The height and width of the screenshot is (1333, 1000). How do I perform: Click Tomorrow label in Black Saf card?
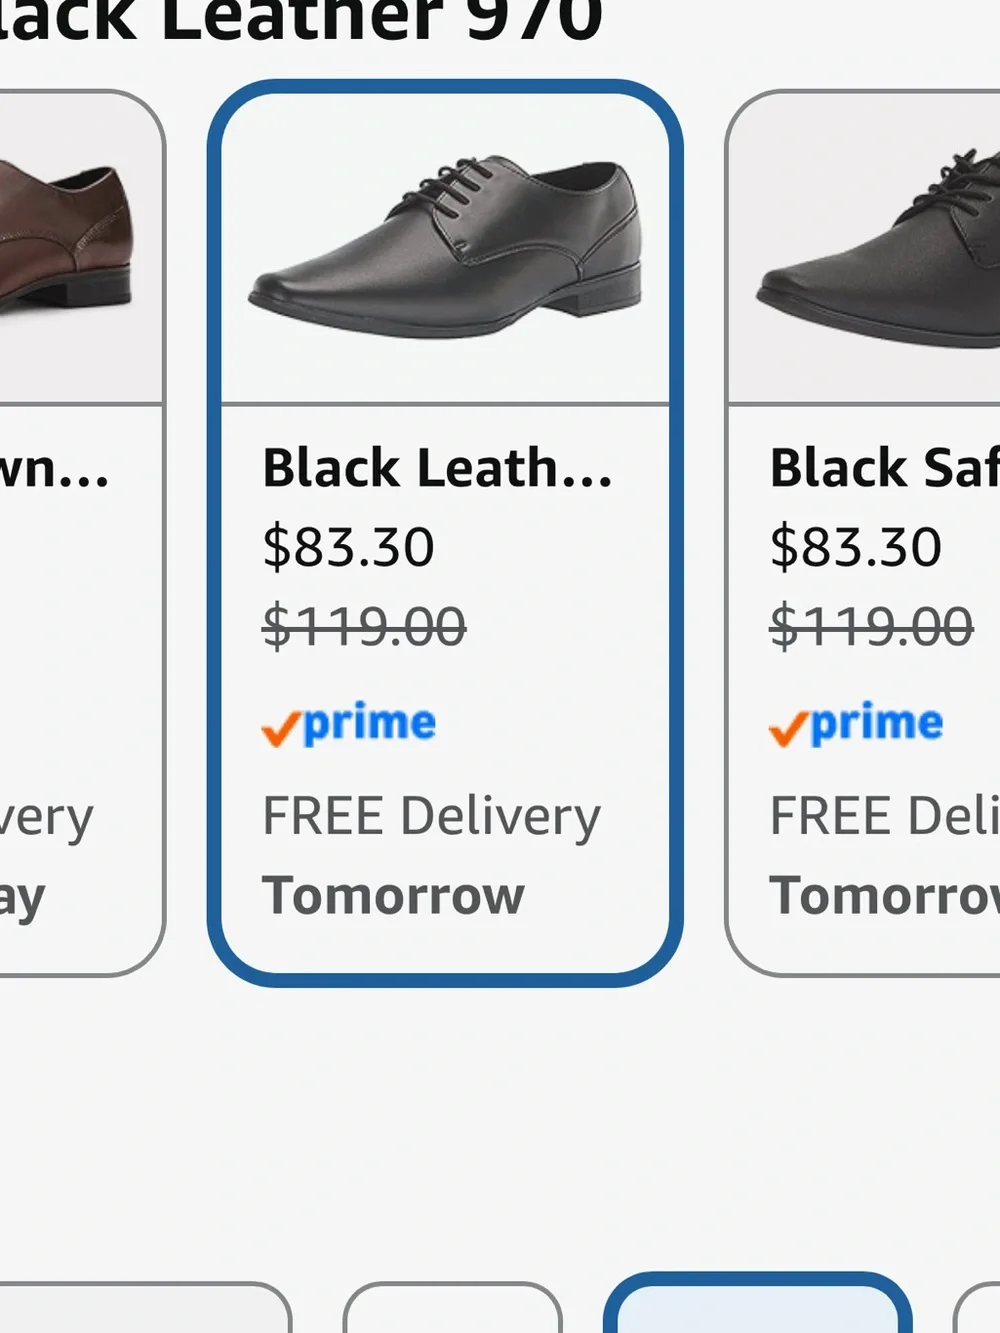[x=884, y=896]
